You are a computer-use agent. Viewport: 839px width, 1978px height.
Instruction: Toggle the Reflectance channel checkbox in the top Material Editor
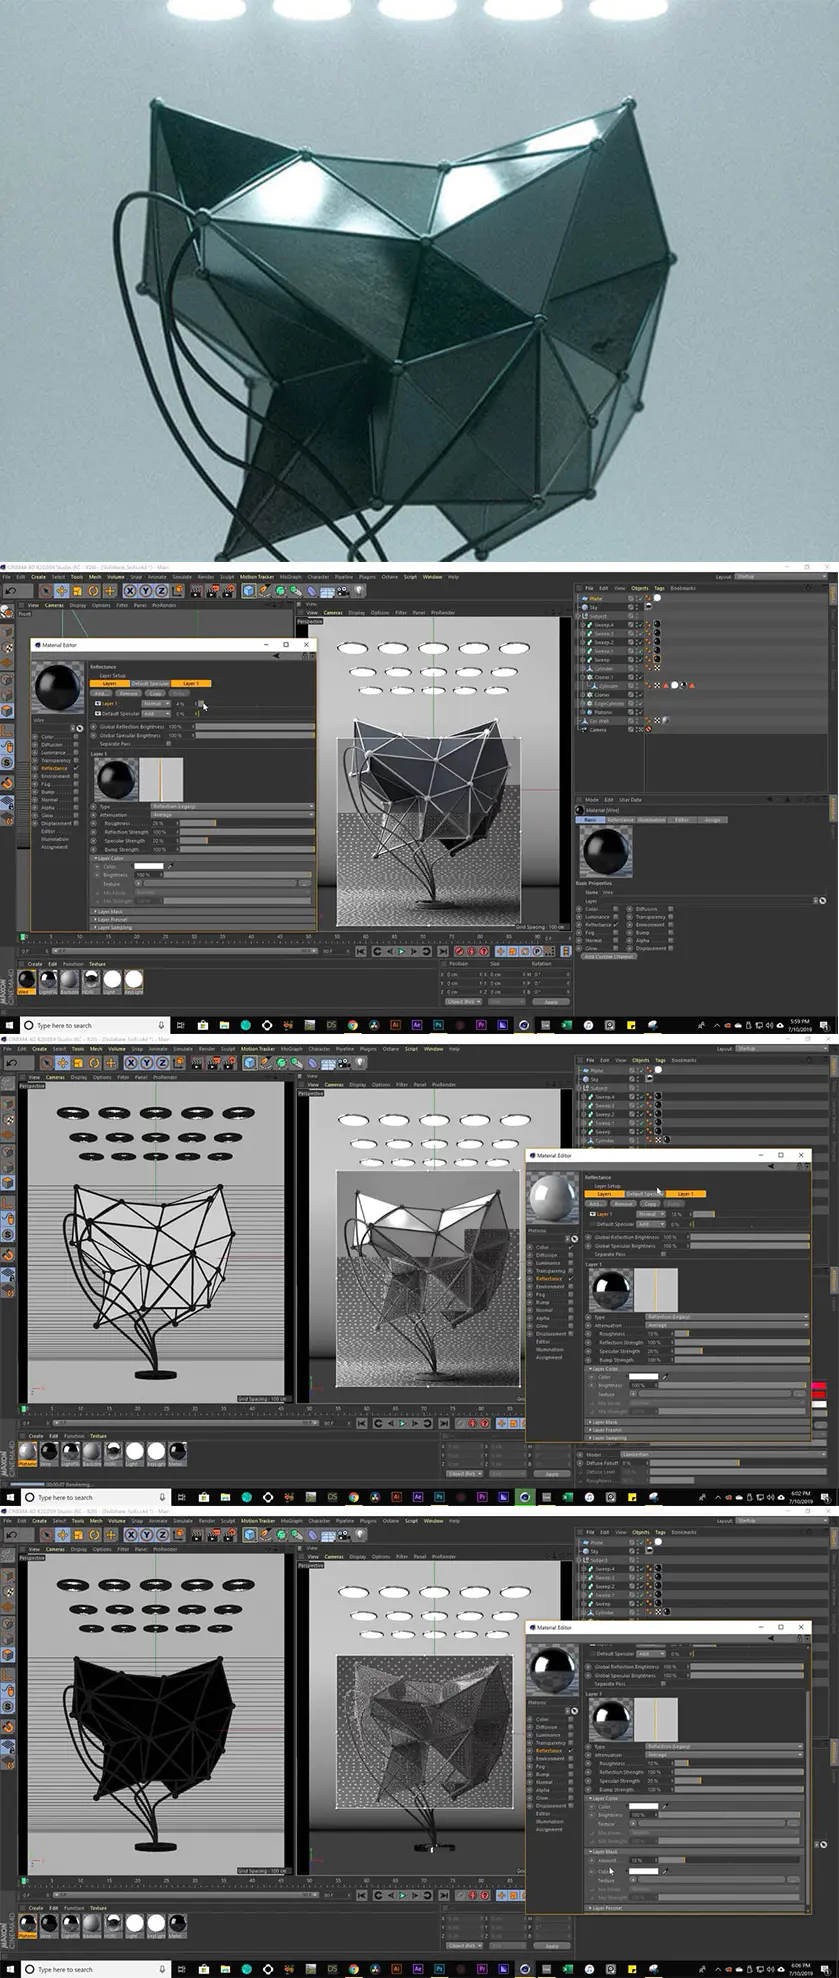pos(75,768)
